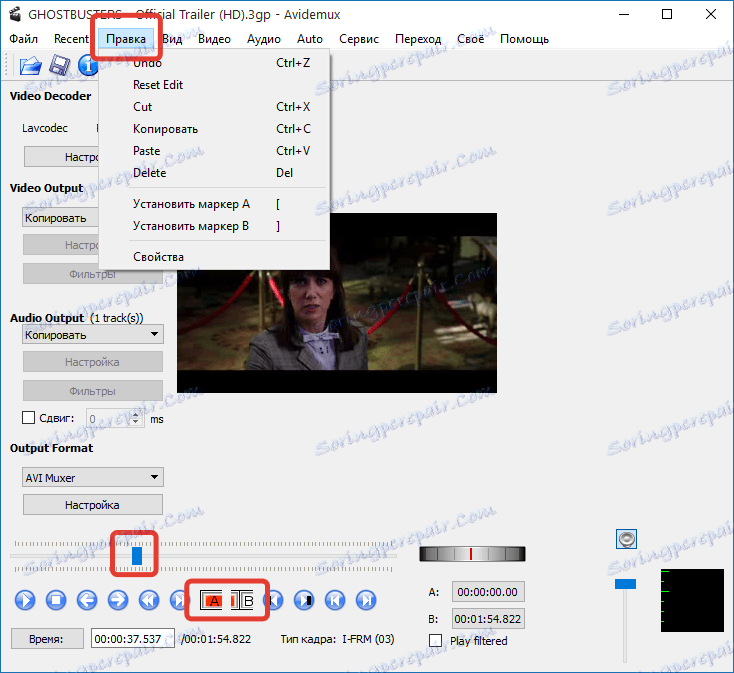The image size is (734, 673).
Task: Choose Reset Edit from menu
Action: (x=214, y=85)
